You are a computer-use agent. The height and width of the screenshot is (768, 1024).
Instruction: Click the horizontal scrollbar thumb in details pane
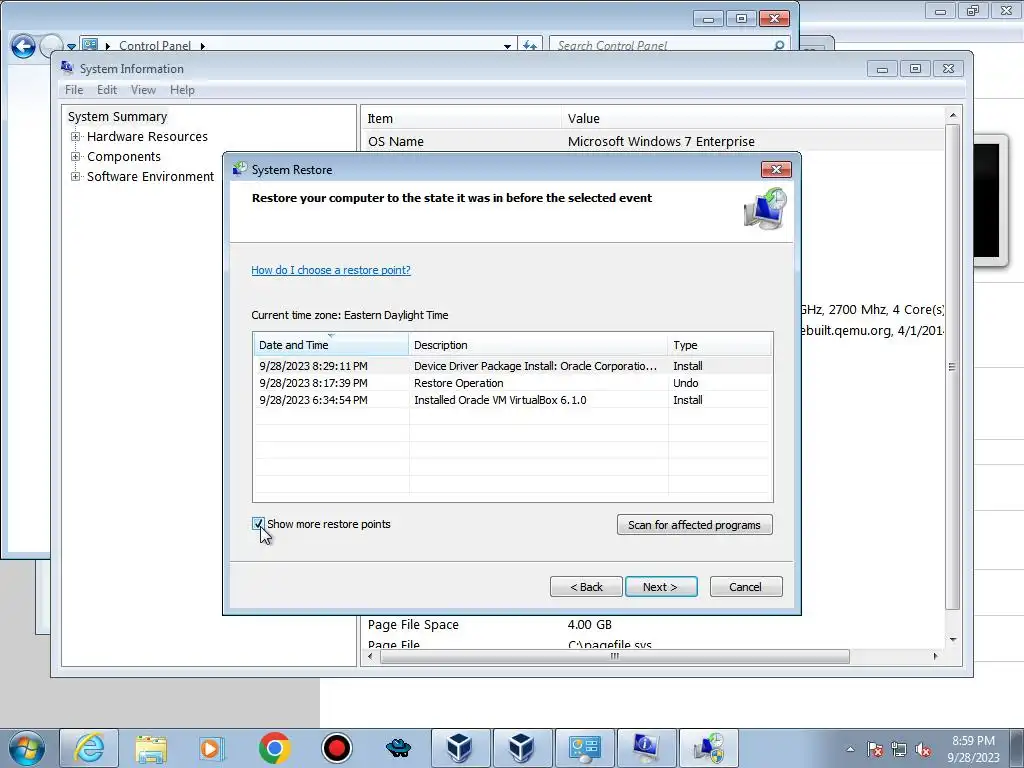(615, 656)
